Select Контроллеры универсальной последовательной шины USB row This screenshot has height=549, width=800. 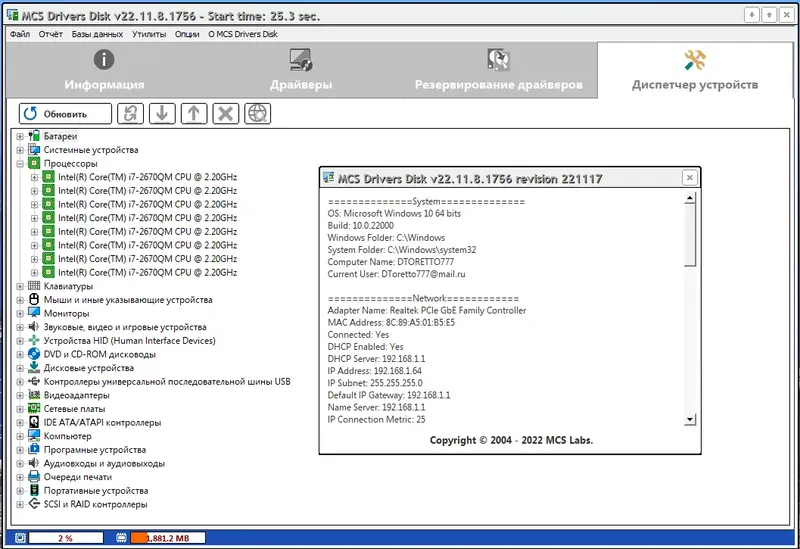pyautogui.click(x=167, y=382)
